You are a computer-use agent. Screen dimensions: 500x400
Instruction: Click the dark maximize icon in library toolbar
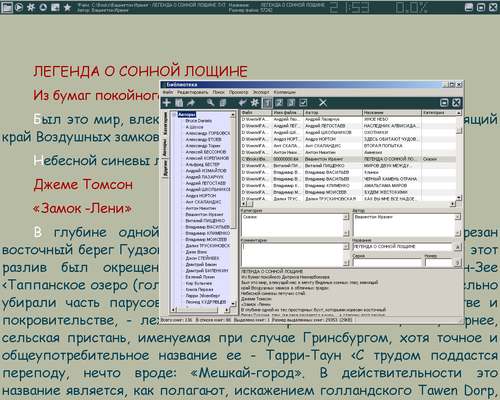point(444,103)
